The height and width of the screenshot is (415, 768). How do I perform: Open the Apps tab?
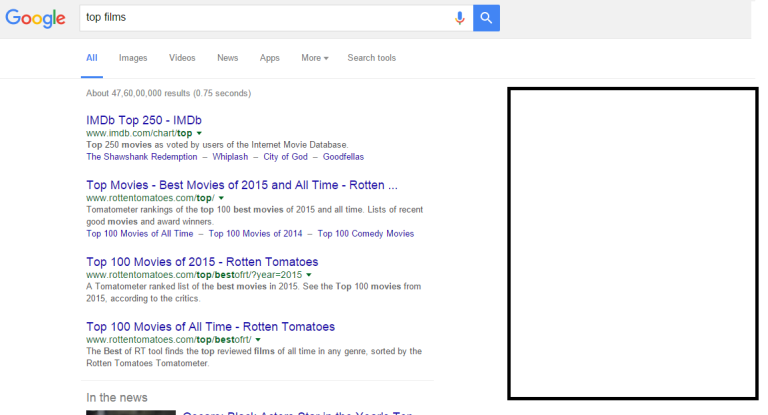point(269,58)
